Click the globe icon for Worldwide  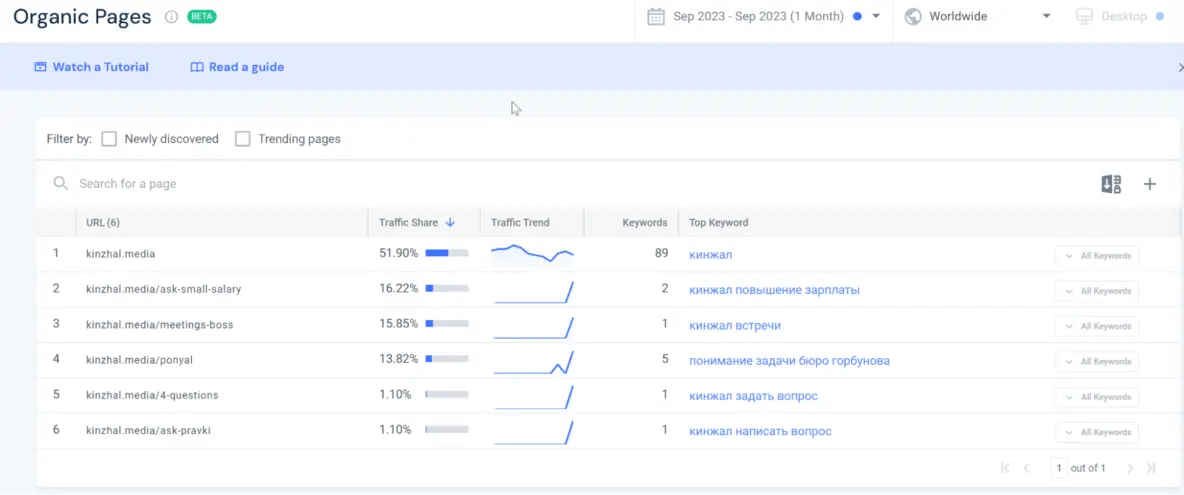point(912,17)
